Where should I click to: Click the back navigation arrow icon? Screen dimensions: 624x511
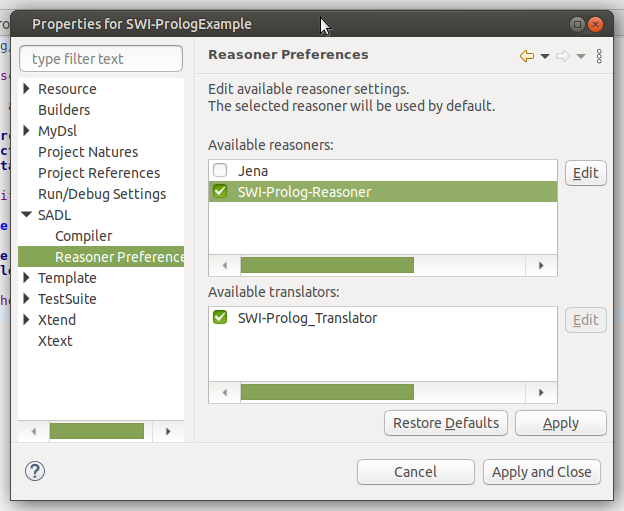click(526, 56)
